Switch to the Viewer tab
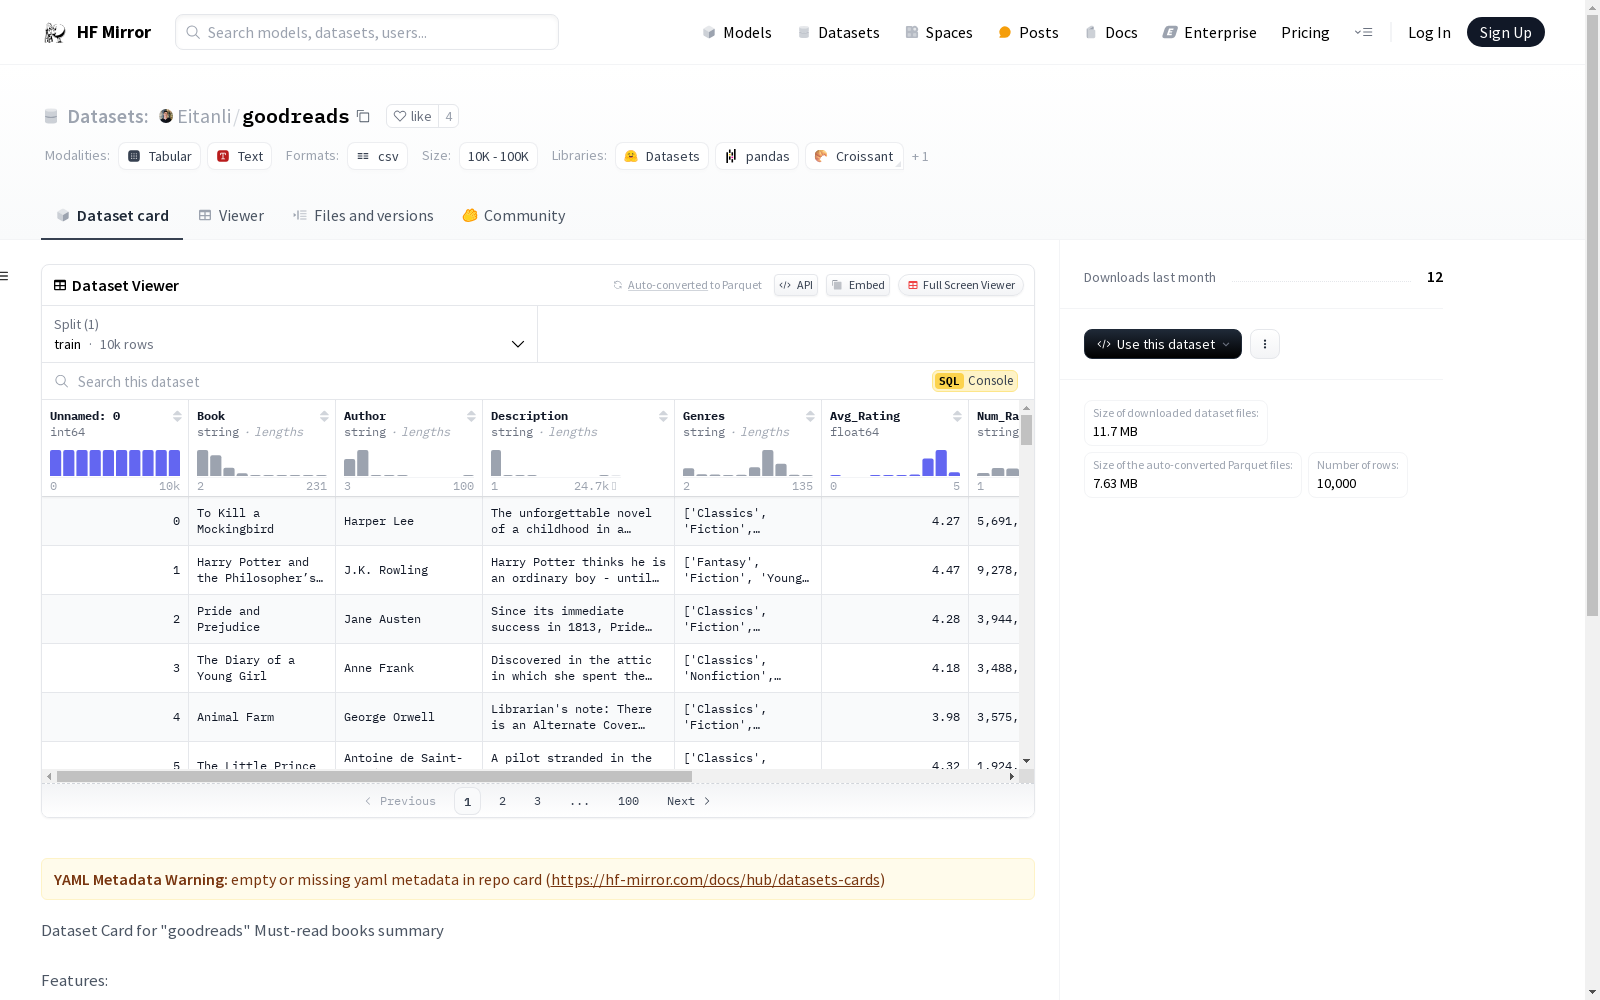The height and width of the screenshot is (1000, 1600). [x=231, y=216]
